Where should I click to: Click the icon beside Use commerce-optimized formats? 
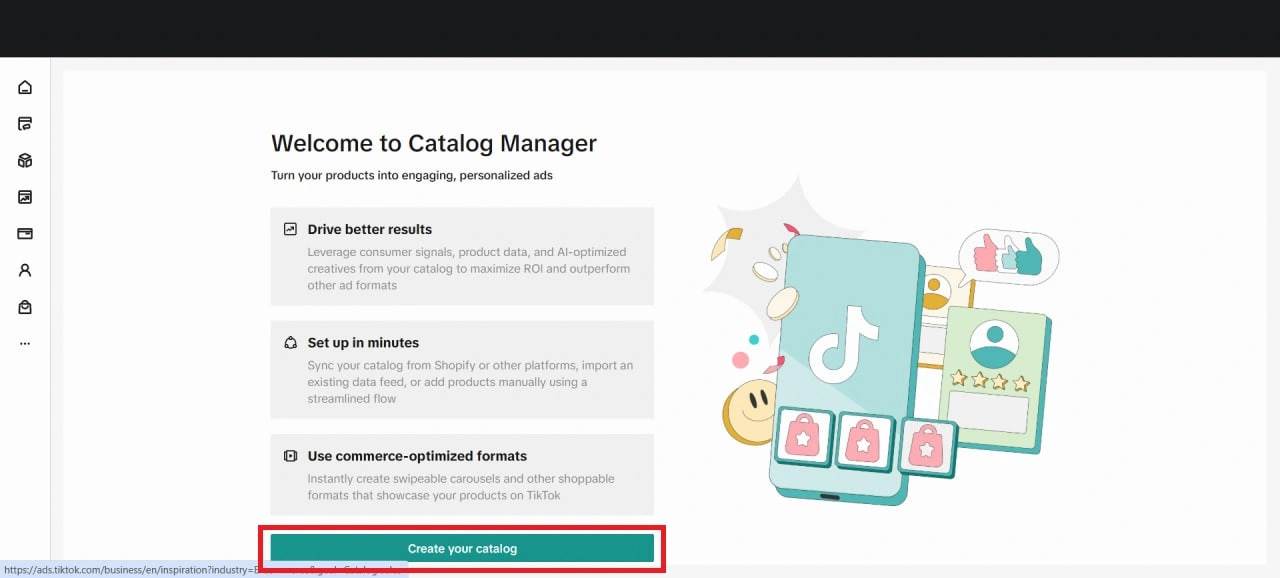click(x=290, y=456)
